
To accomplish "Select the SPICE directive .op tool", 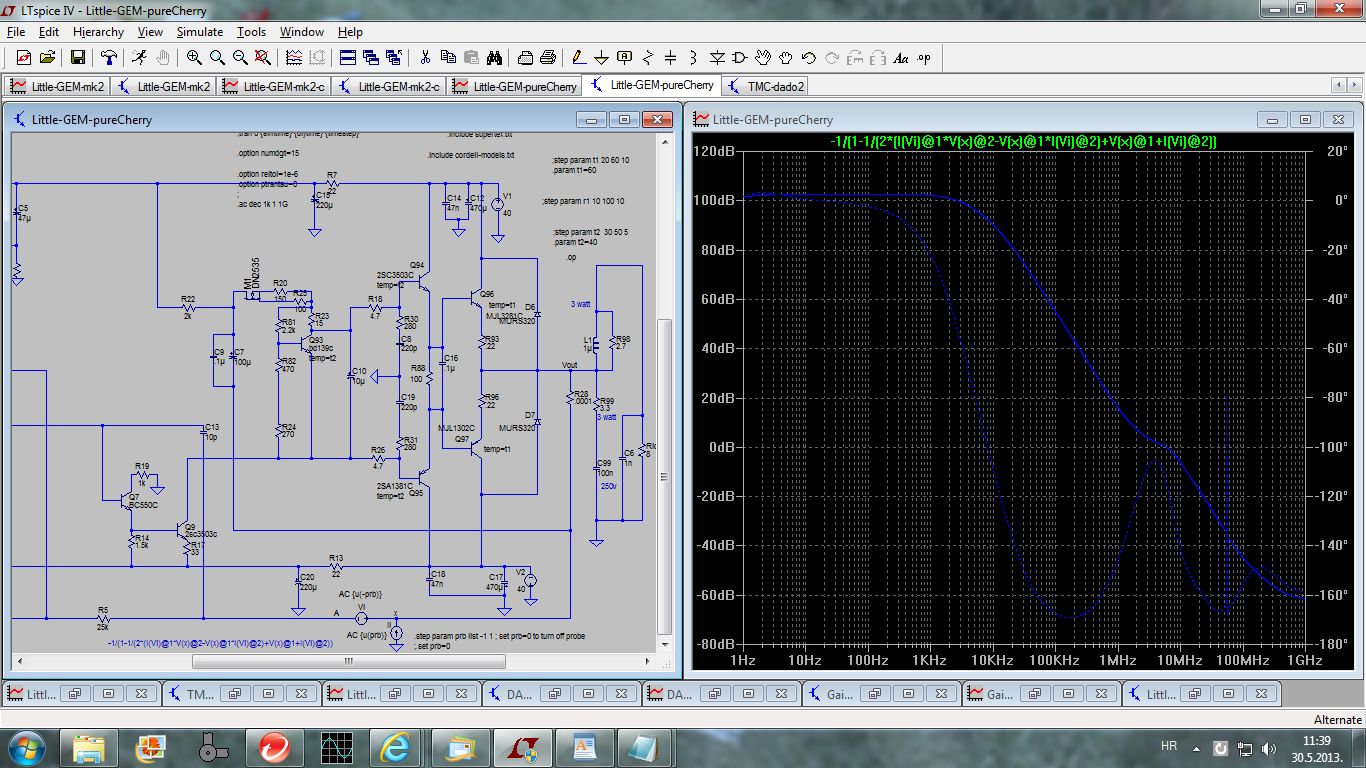I will [x=924, y=57].
